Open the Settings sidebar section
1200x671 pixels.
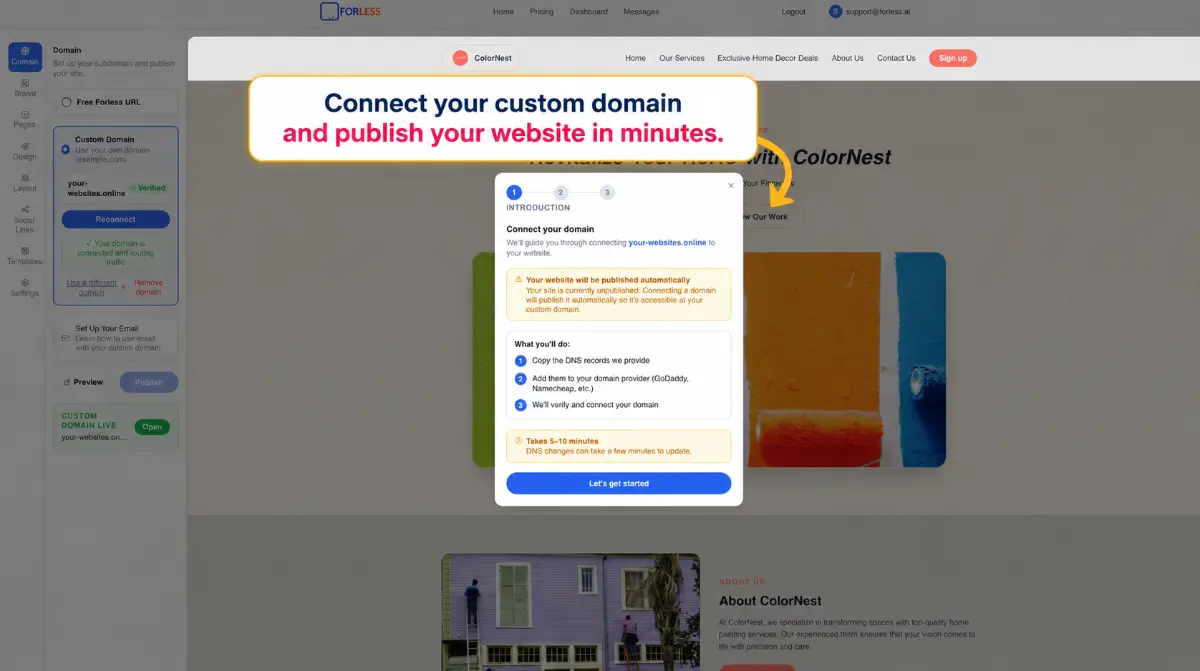click(x=25, y=288)
